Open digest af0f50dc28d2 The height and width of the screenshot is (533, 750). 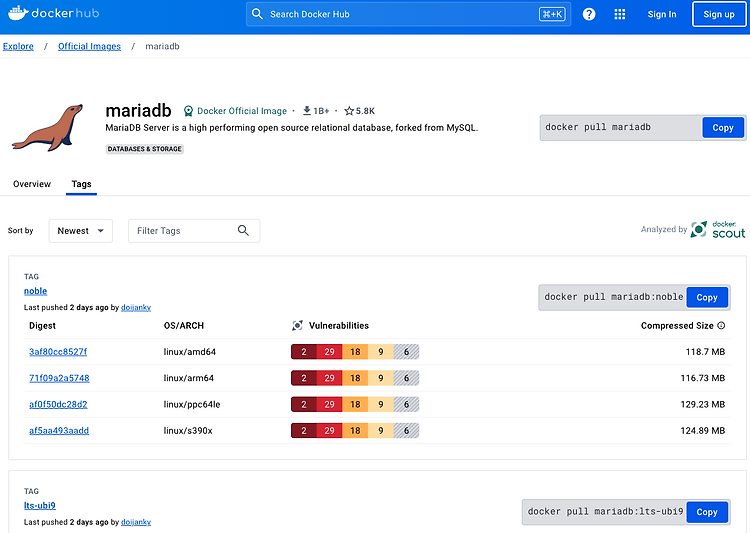coord(58,404)
